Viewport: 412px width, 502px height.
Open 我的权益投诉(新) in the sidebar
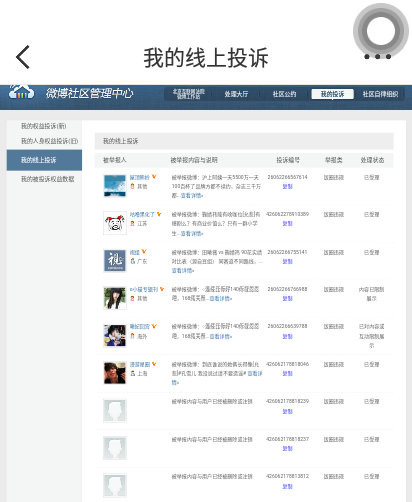point(44,126)
